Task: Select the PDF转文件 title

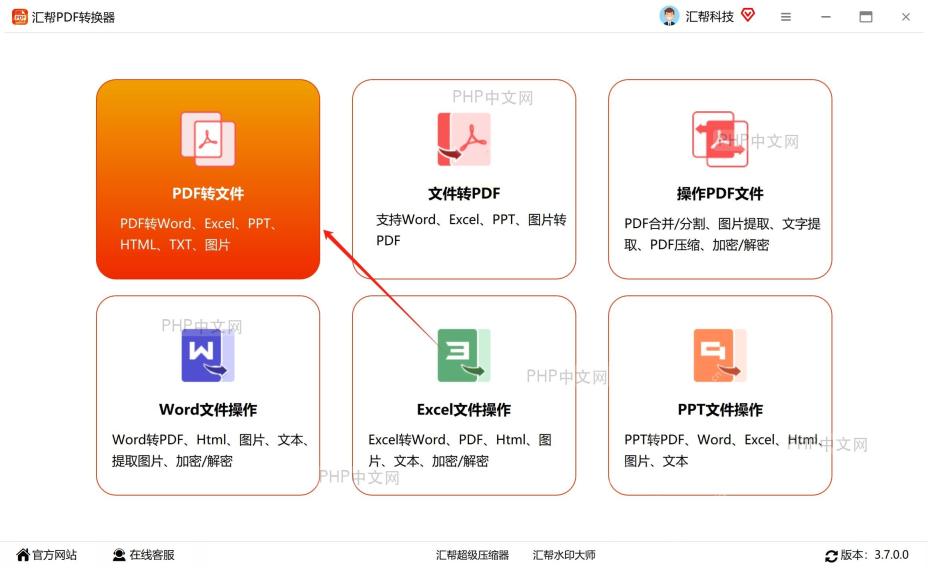Action: [208, 193]
